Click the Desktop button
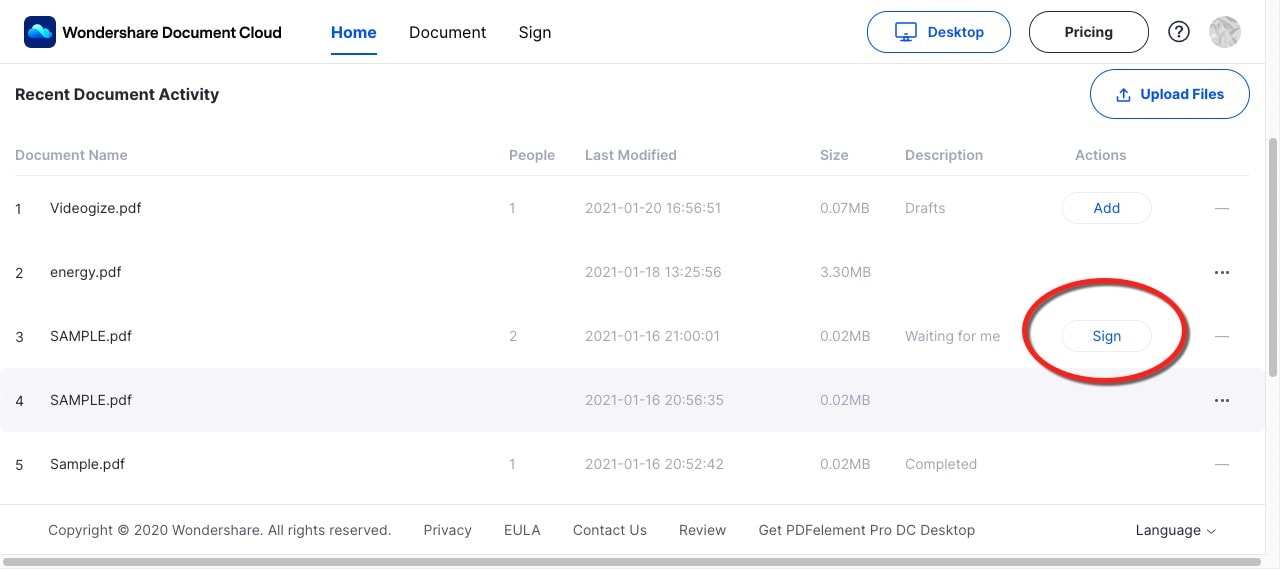1280x569 pixels. [x=938, y=32]
